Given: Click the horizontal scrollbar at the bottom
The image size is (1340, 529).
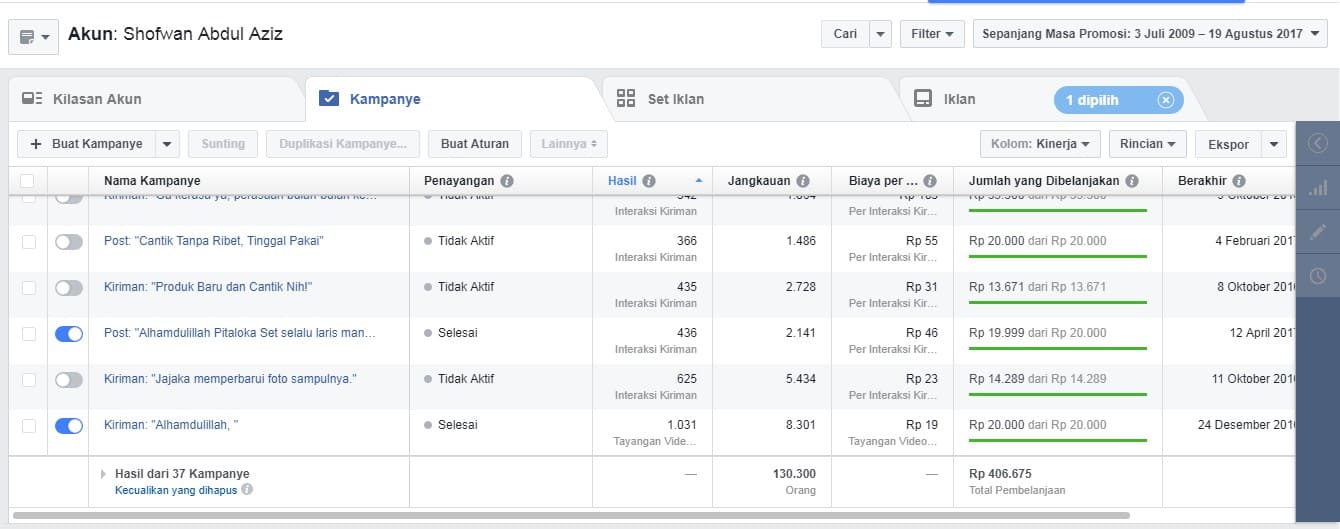Looking at the screenshot, I should point(571,516).
